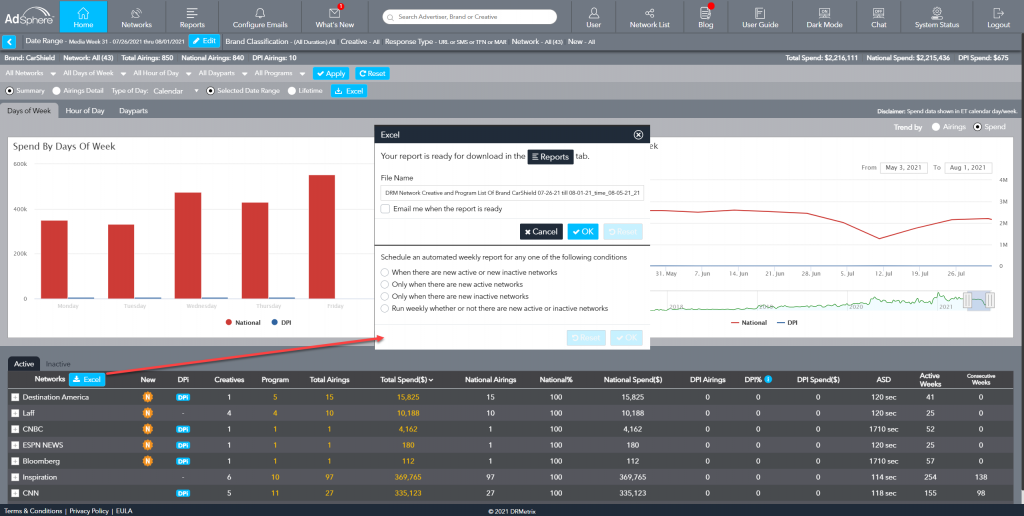Image resolution: width=1024 pixels, height=516 pixels.
Task: Click the Reports button in Excel dialog
Action: [551, 157]
